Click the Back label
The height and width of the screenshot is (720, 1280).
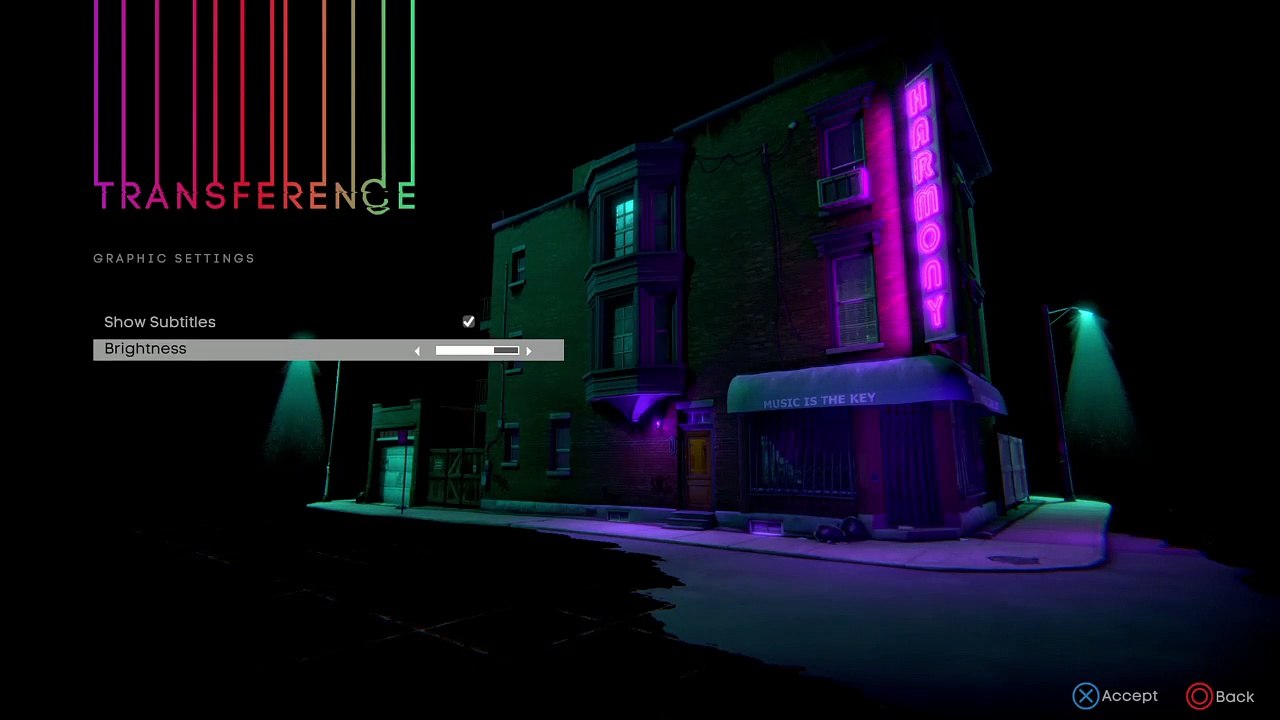click(1235, 697)
